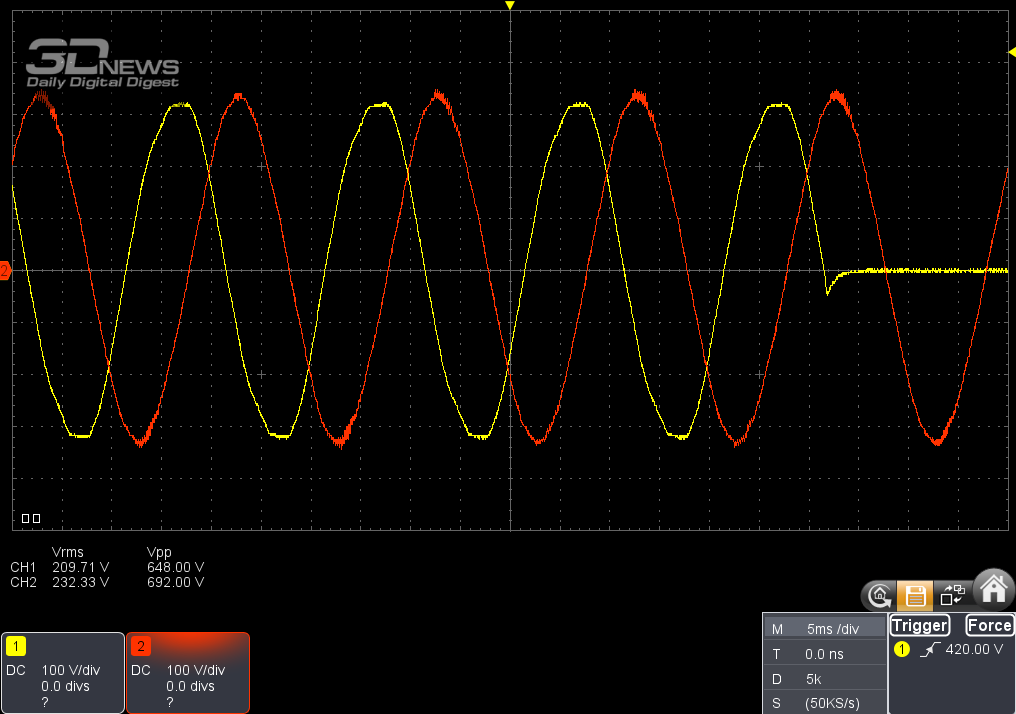Open channel 1 settings panel
Viewport: 1016px width, 714px height.
(x=62, y=673)
